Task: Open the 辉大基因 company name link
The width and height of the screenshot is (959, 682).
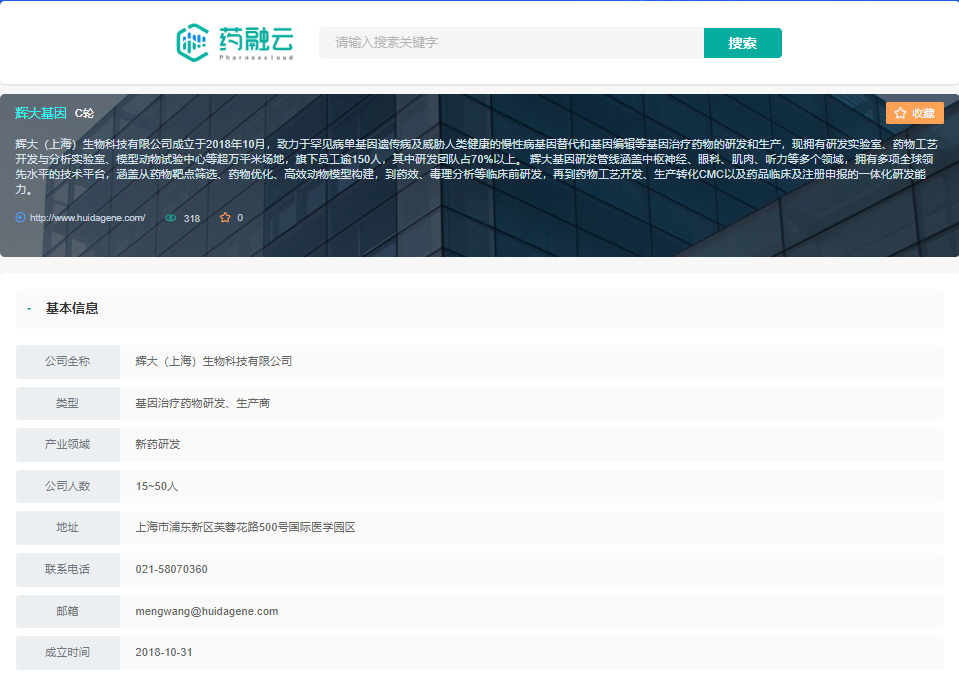Action: [41, 113]
